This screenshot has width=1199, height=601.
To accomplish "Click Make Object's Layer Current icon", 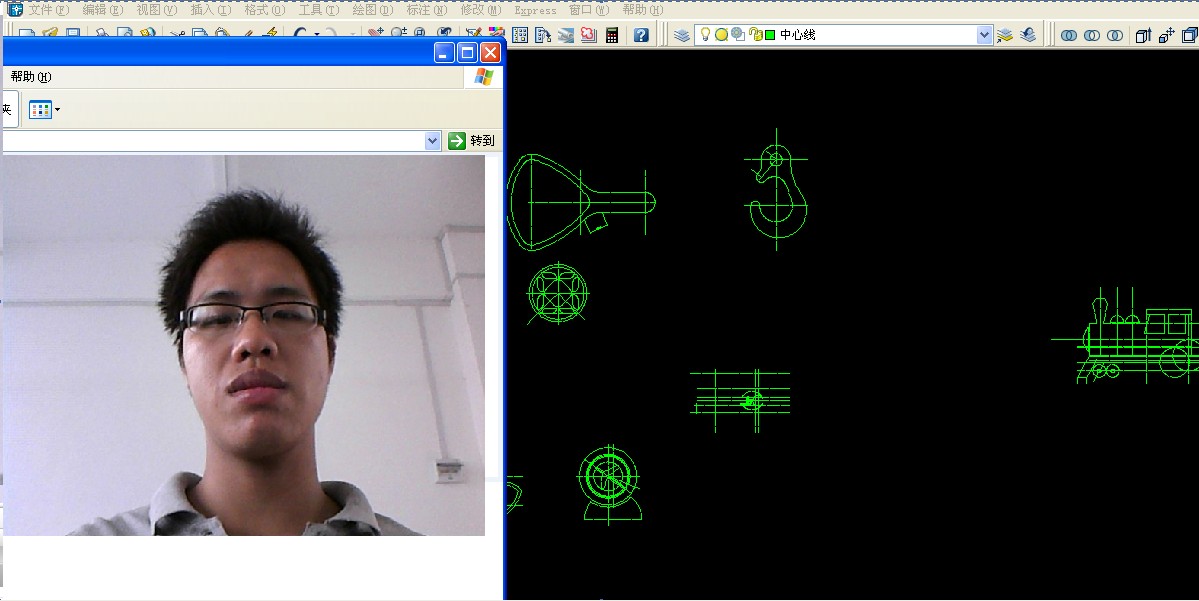I will pyautogui.click(x=1005, y=35).
